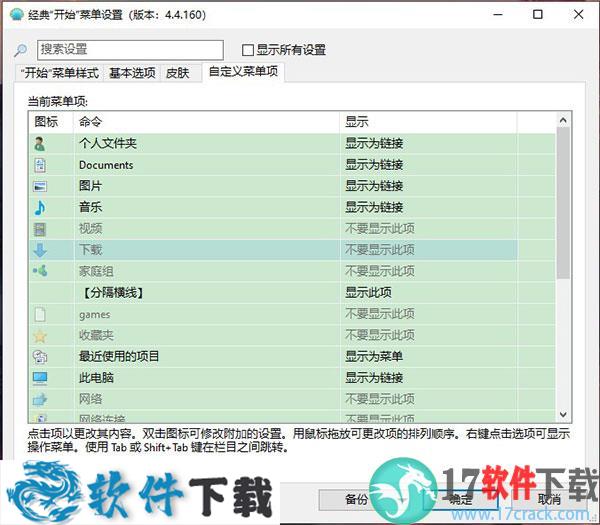This screenshot has height=525, width=600.
Task: Select the 图片 command
Action: 90,186
